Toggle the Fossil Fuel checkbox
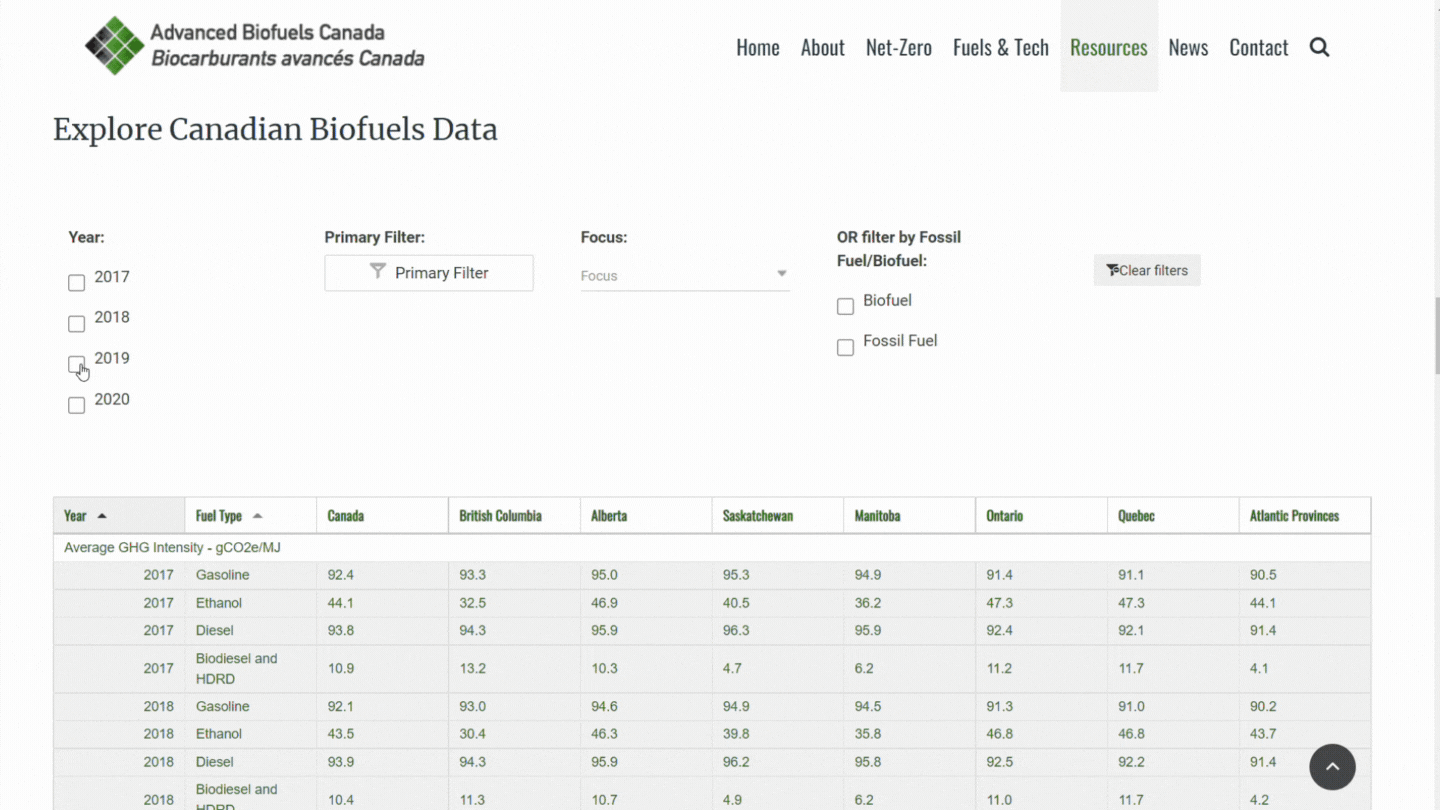Viewport: 1440px width, 810px height. [x=845, y=347]
